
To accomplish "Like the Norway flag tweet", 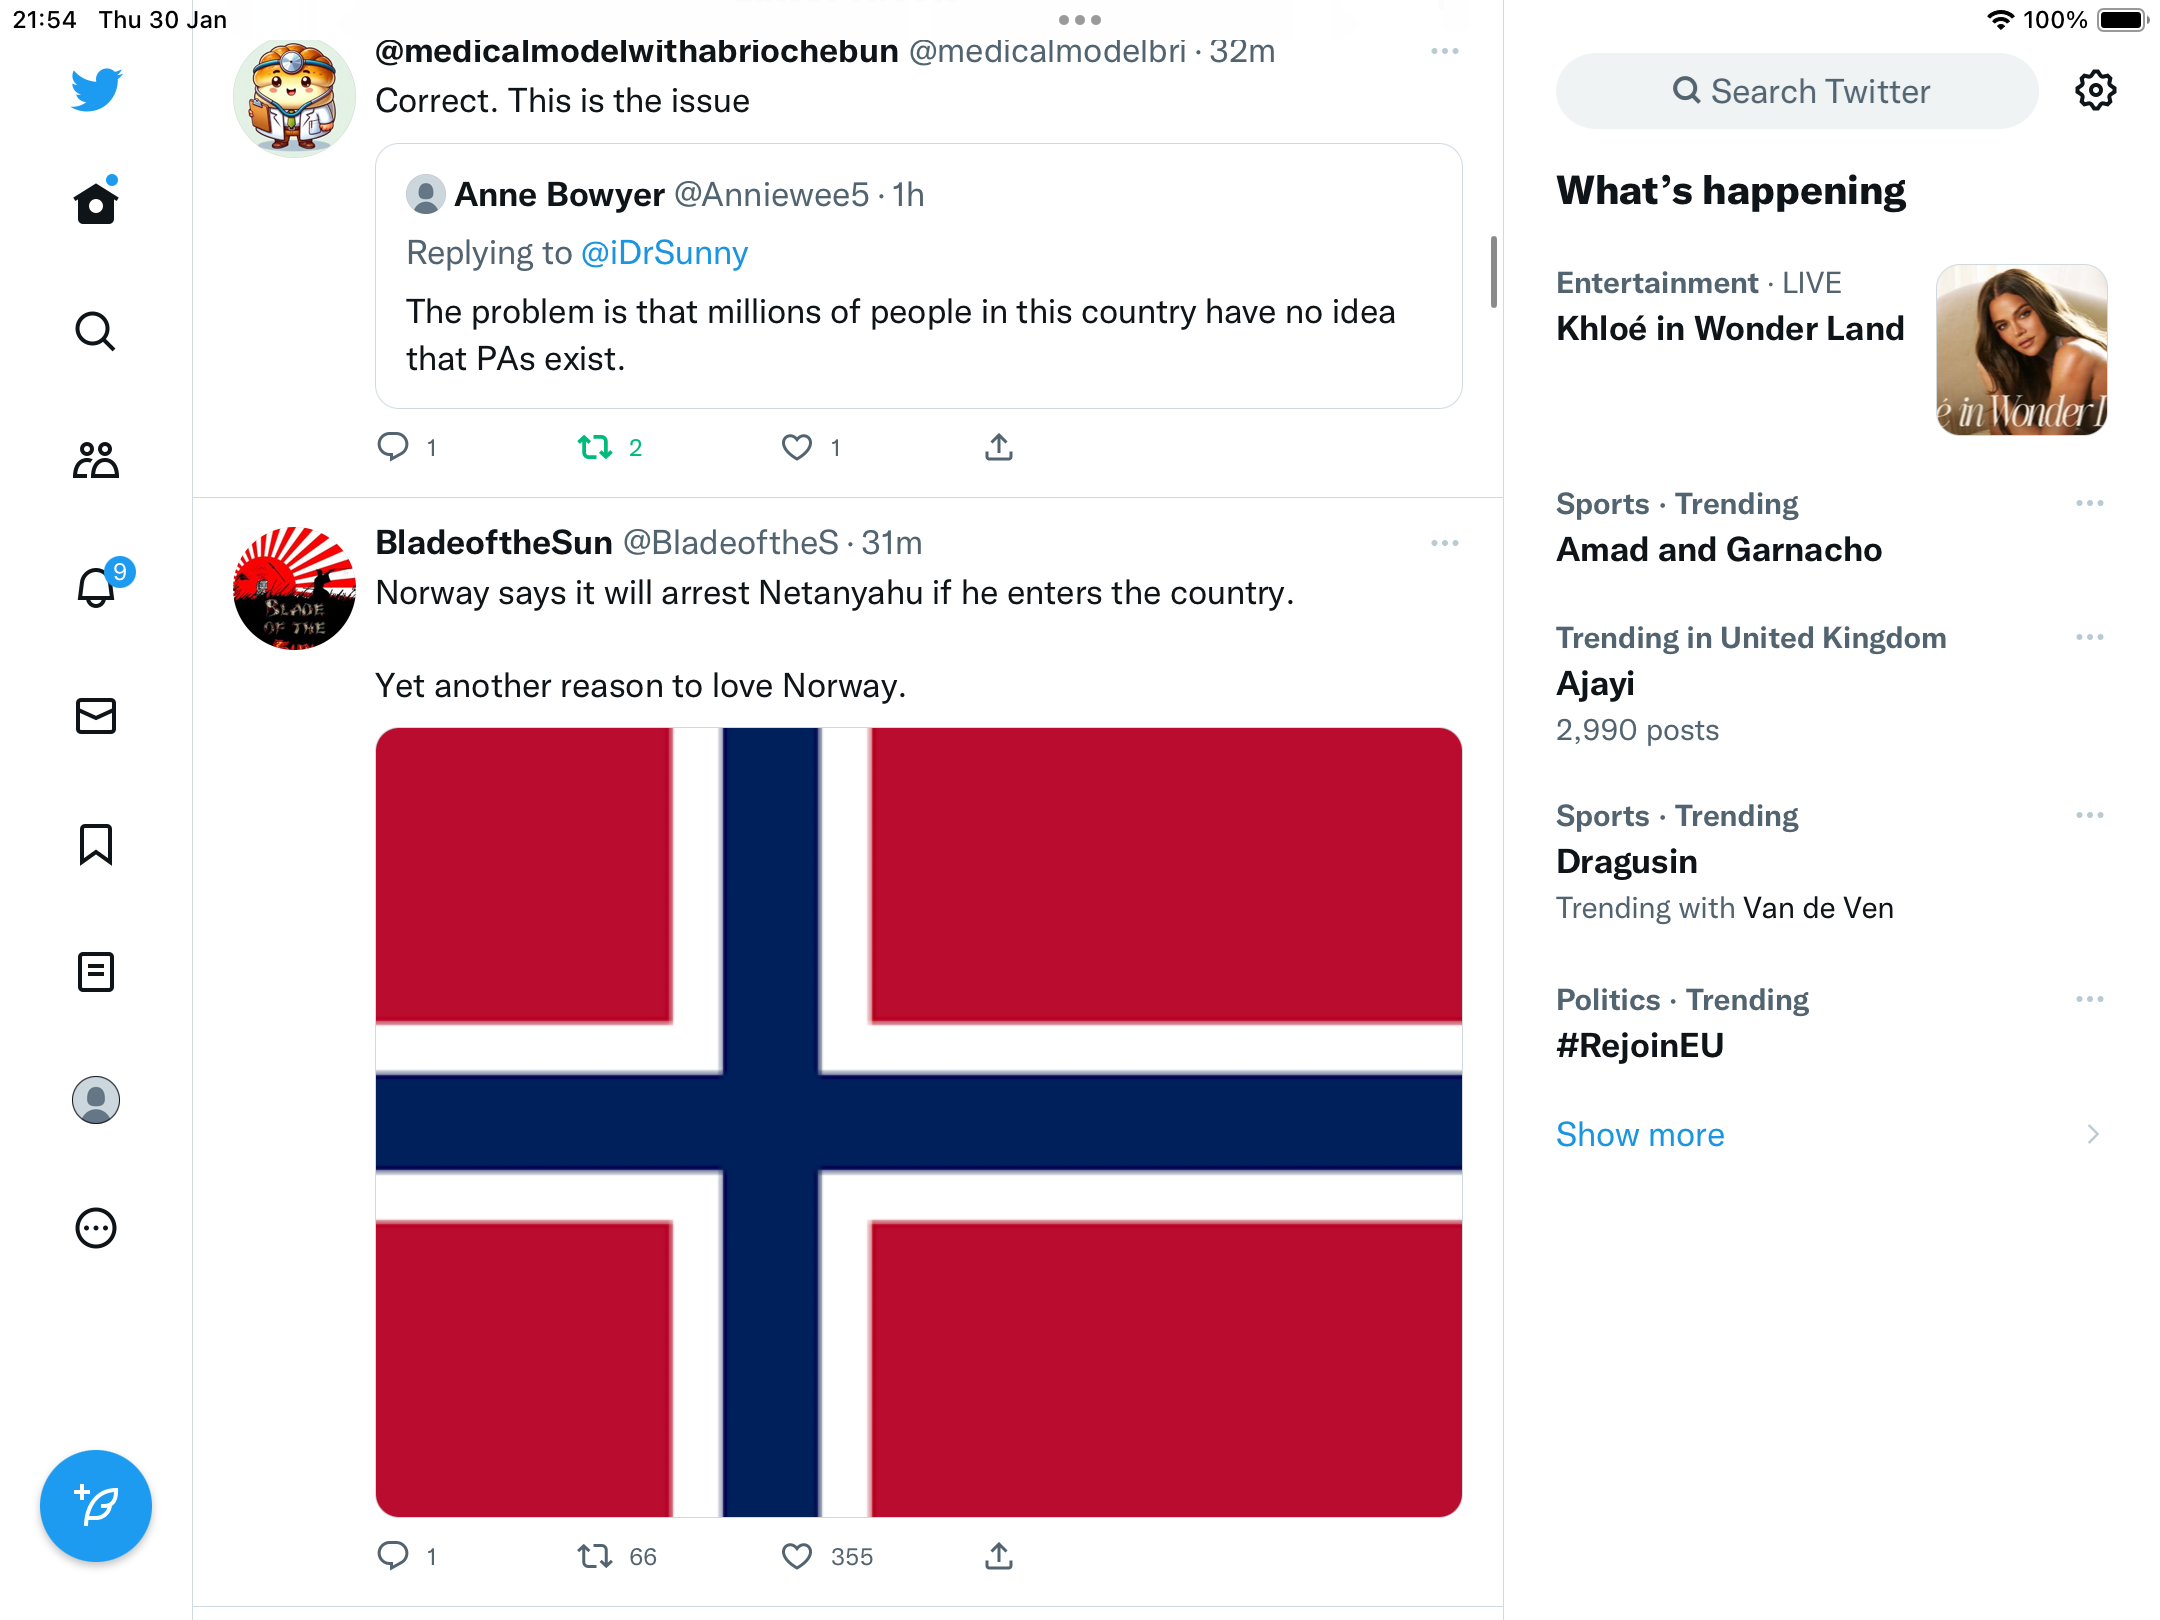I will (797, 1556).
